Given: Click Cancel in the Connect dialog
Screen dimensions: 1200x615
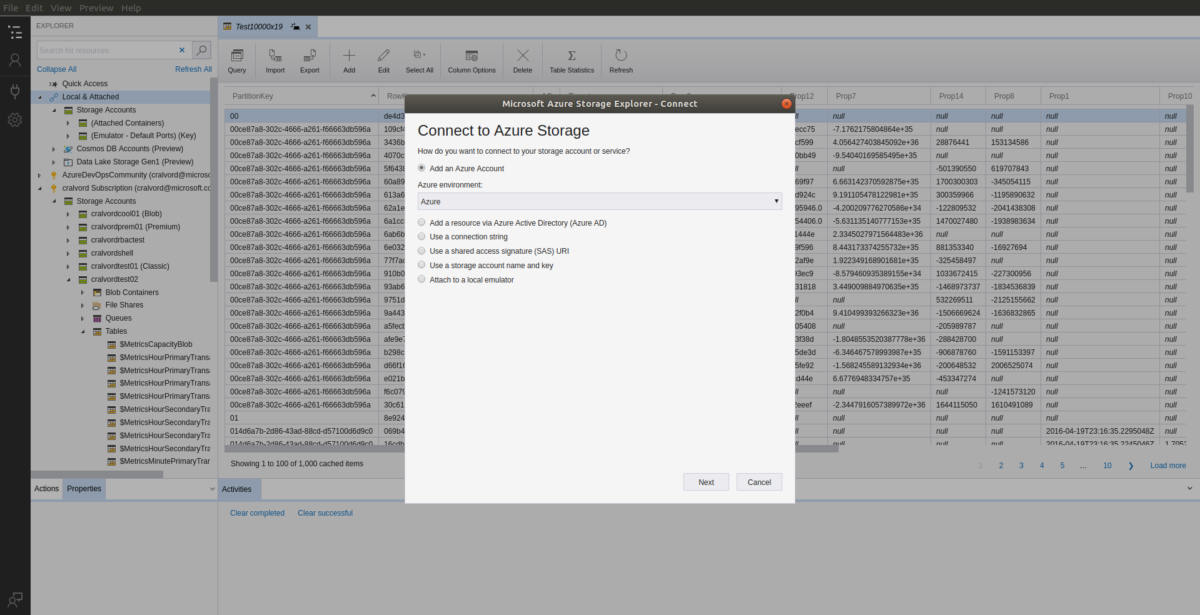Looking at the screenshot, I should 759,482.
